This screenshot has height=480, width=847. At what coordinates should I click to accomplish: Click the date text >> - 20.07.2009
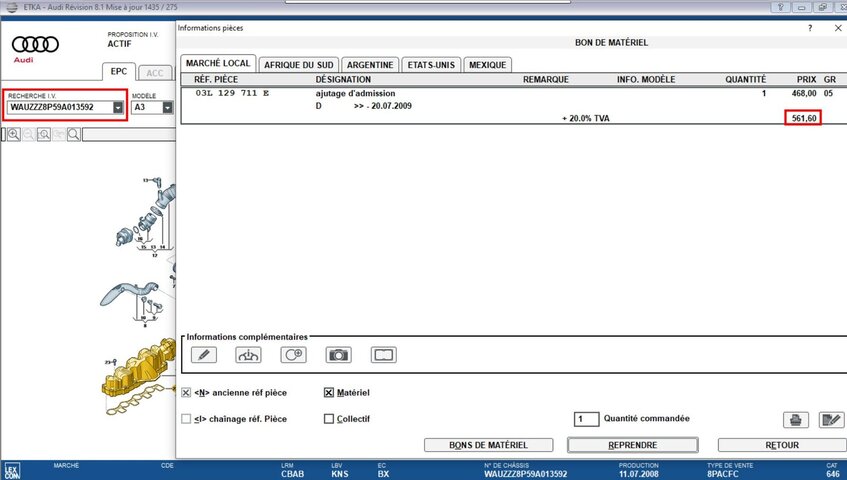click(382, 106)
